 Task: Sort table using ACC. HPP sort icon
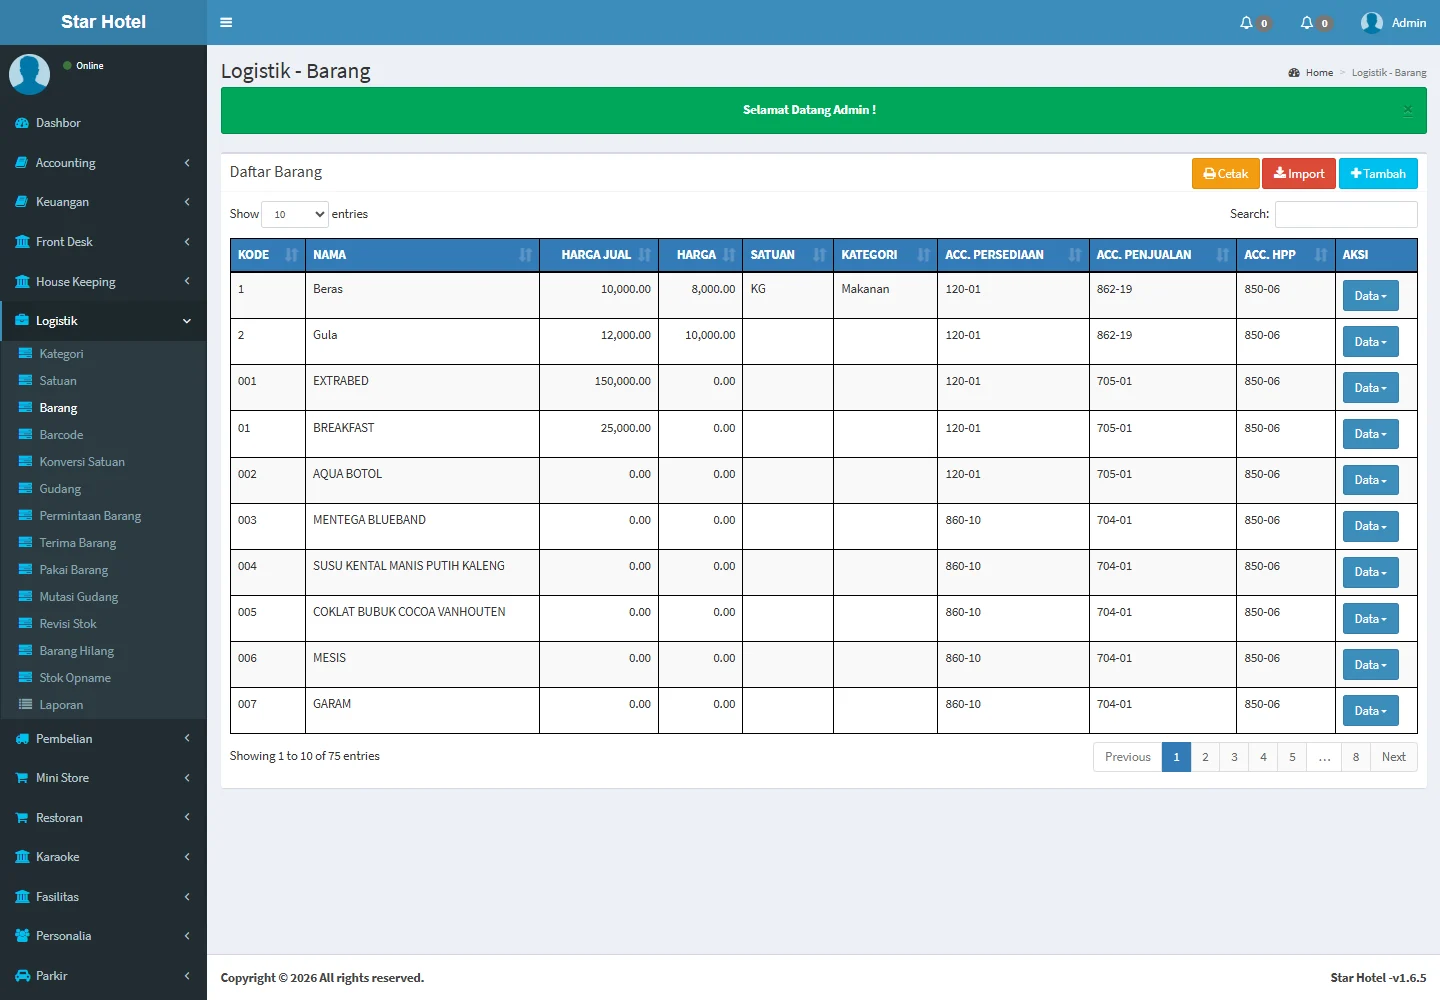1320,255
